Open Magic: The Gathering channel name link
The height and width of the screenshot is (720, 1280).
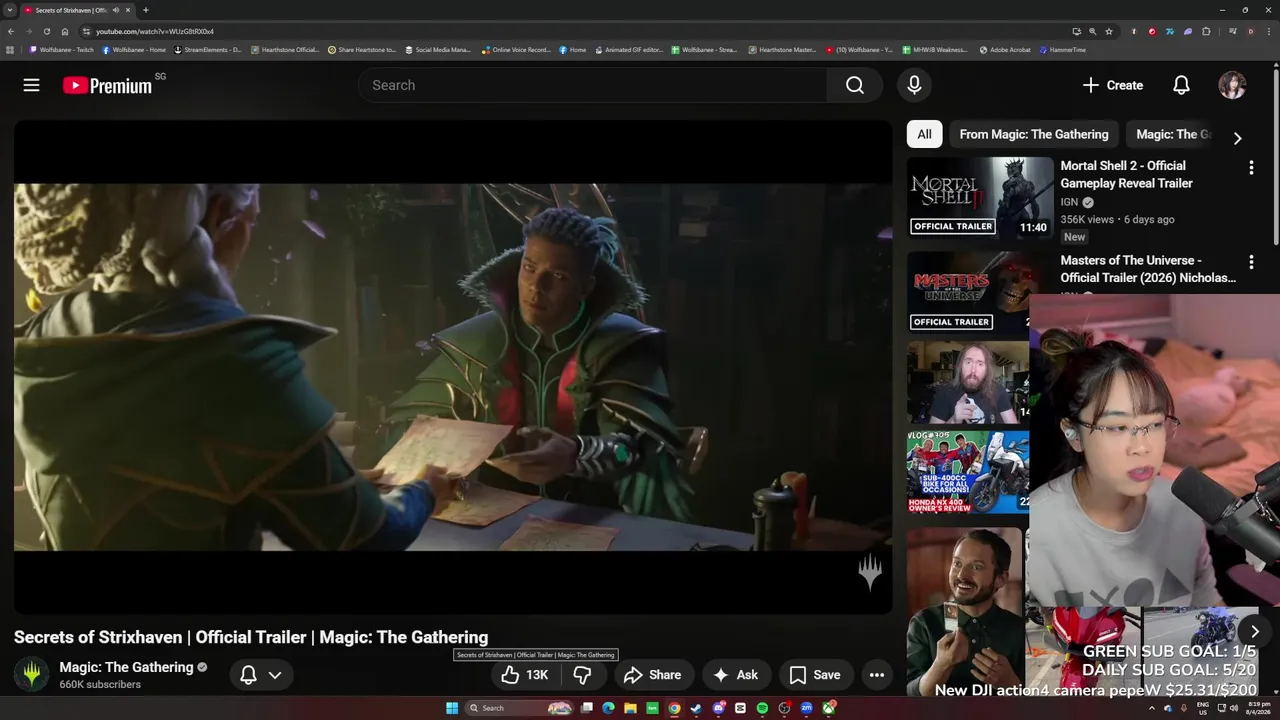(126, 667)
